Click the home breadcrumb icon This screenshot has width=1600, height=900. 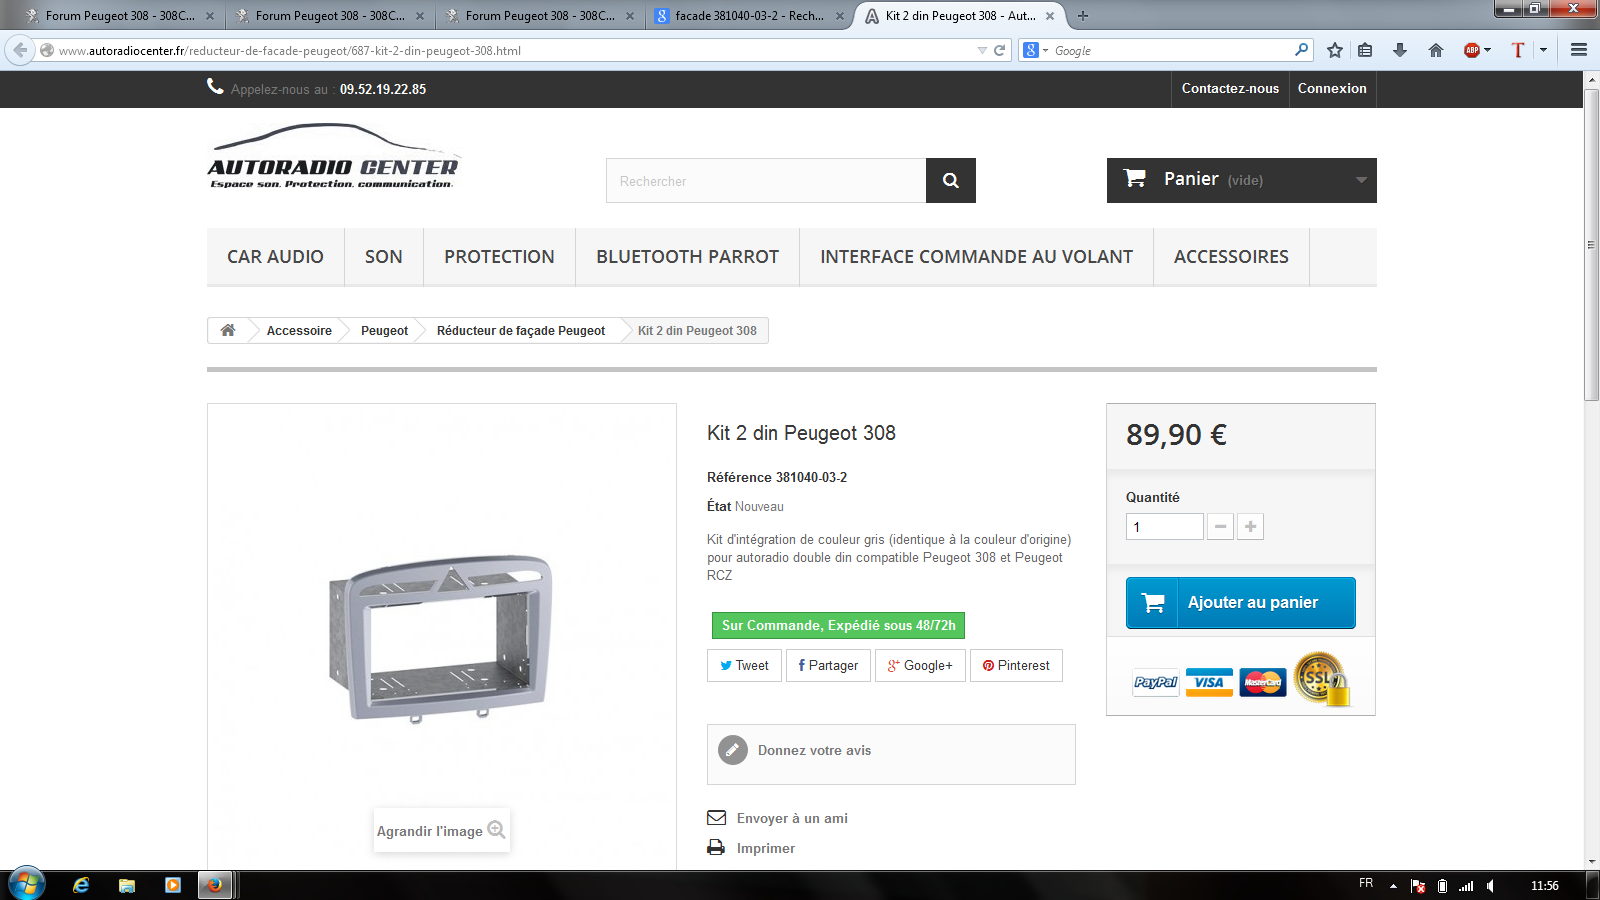click(228, 330)
